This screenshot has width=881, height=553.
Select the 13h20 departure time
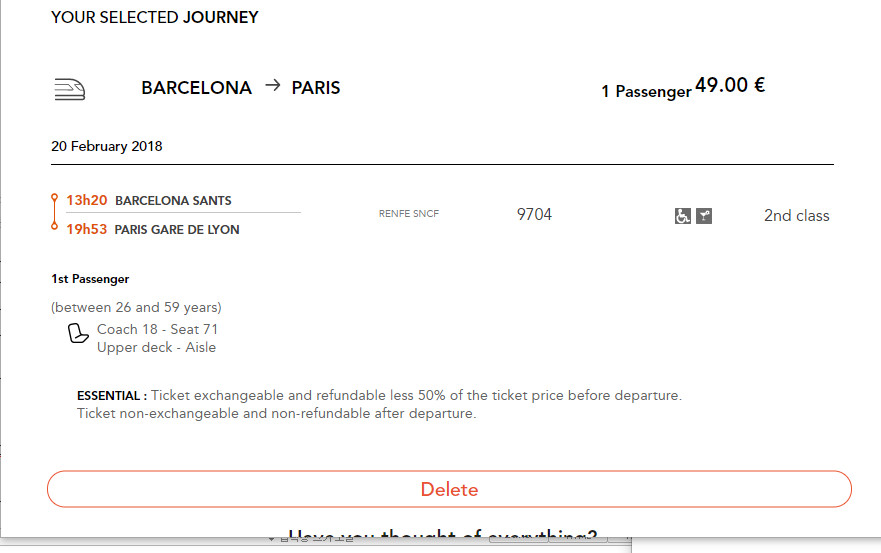[x=86, y=200]
